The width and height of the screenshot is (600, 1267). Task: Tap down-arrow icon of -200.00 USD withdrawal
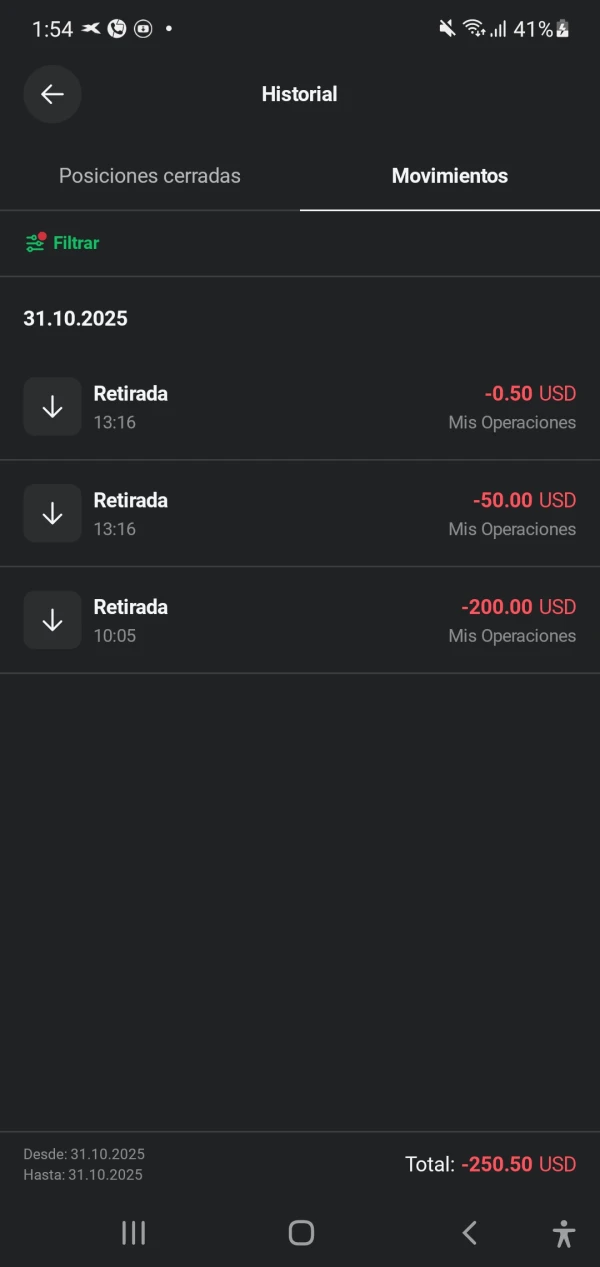point(52,620)
